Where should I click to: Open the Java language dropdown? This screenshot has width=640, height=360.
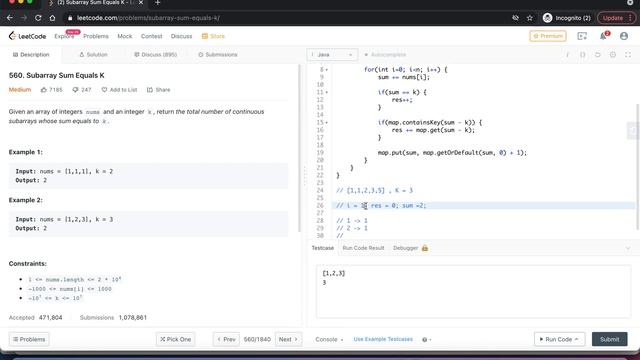pos(332,55)
